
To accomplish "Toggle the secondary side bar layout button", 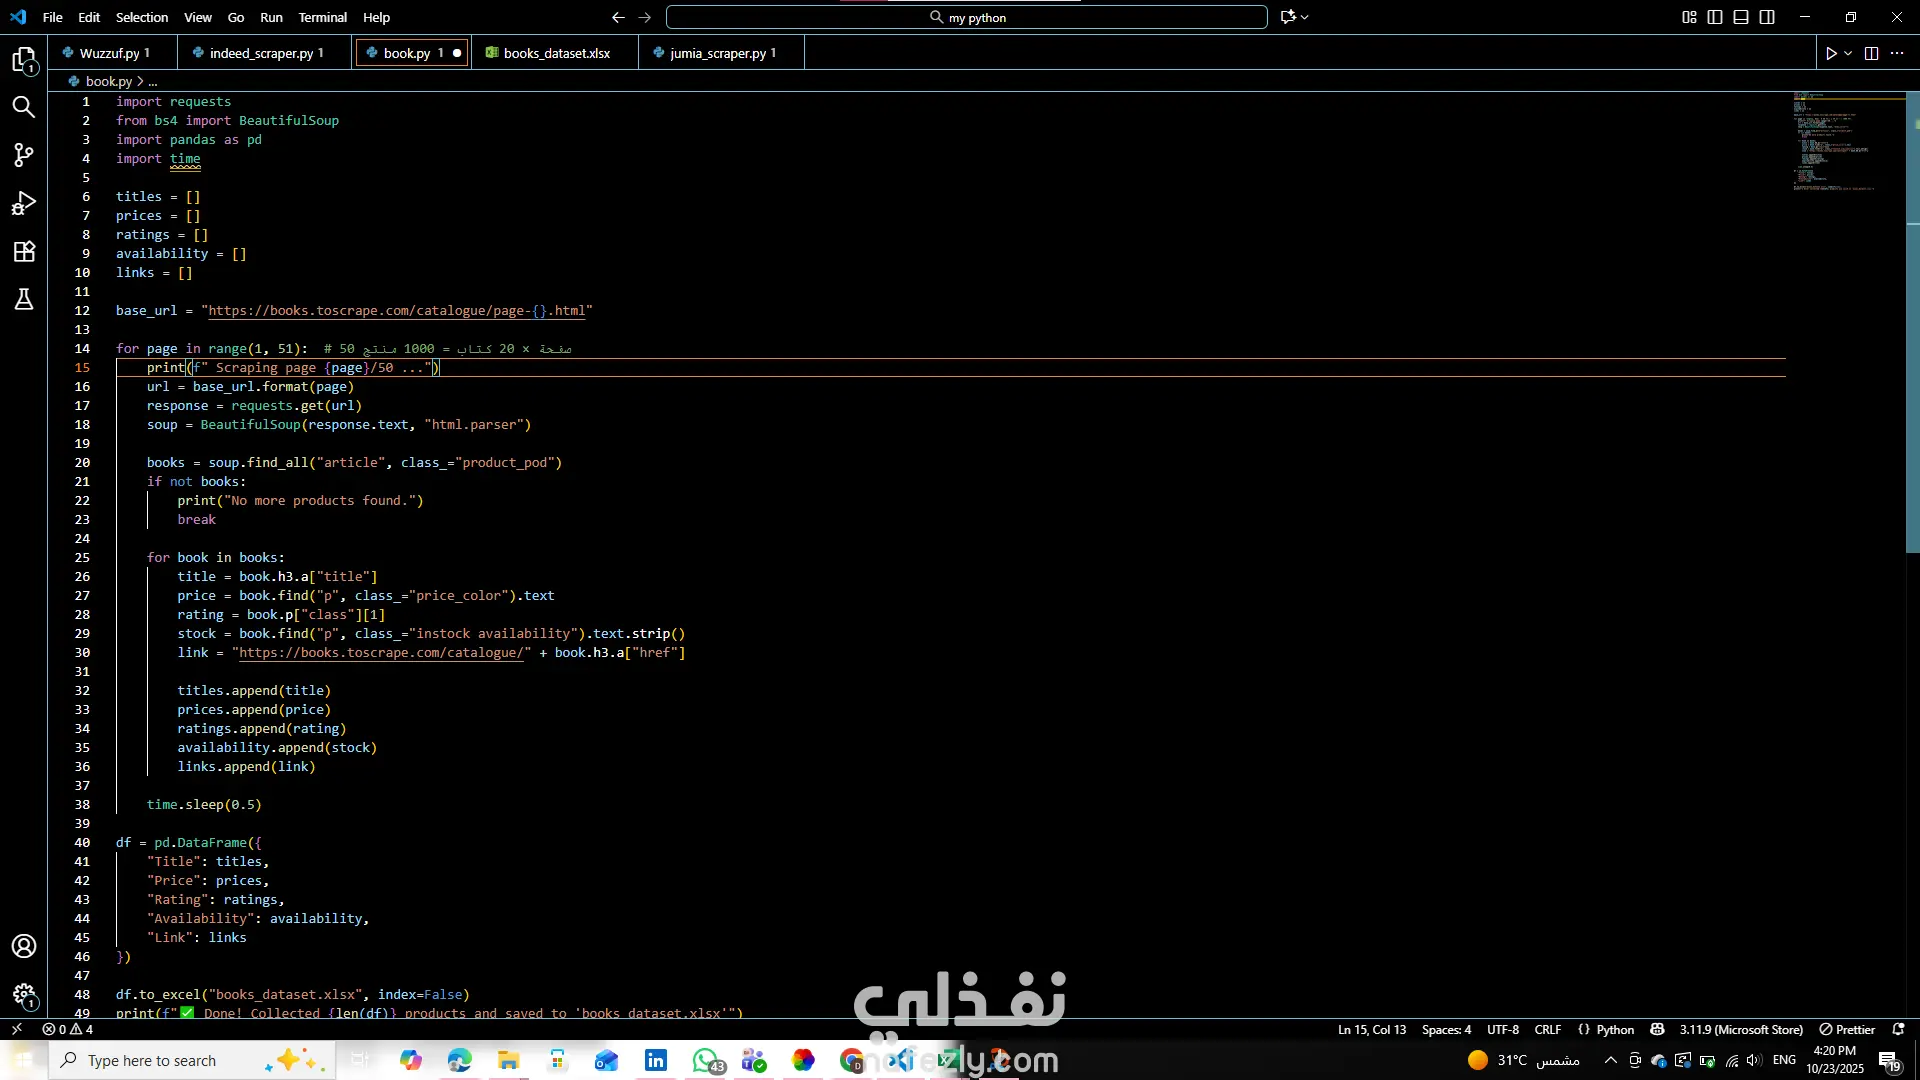I will point(1767,17).
